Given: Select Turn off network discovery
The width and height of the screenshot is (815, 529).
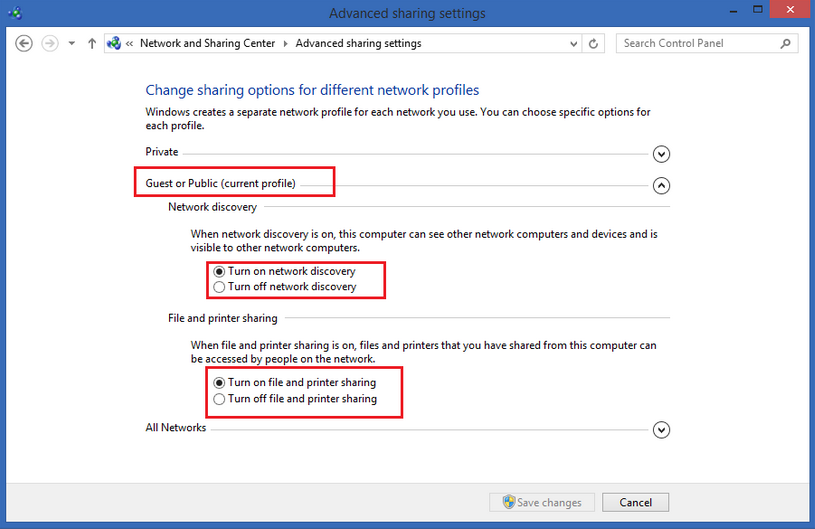Looking at the screenshot, I should click(285, 287).
